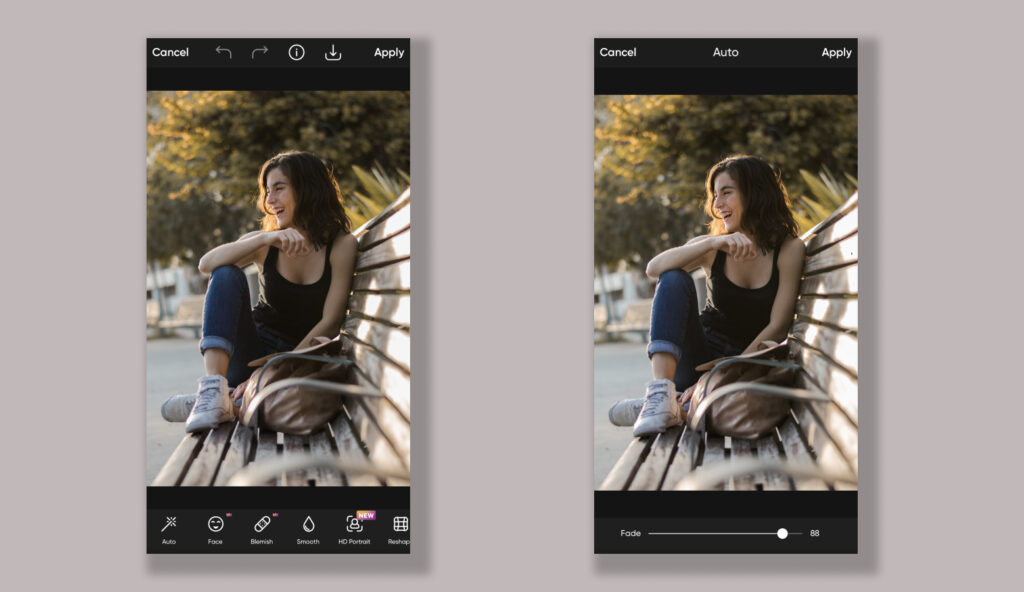Tap the NEW badge on HD Portrait
Screen dimensions: 1024x592
366,515
